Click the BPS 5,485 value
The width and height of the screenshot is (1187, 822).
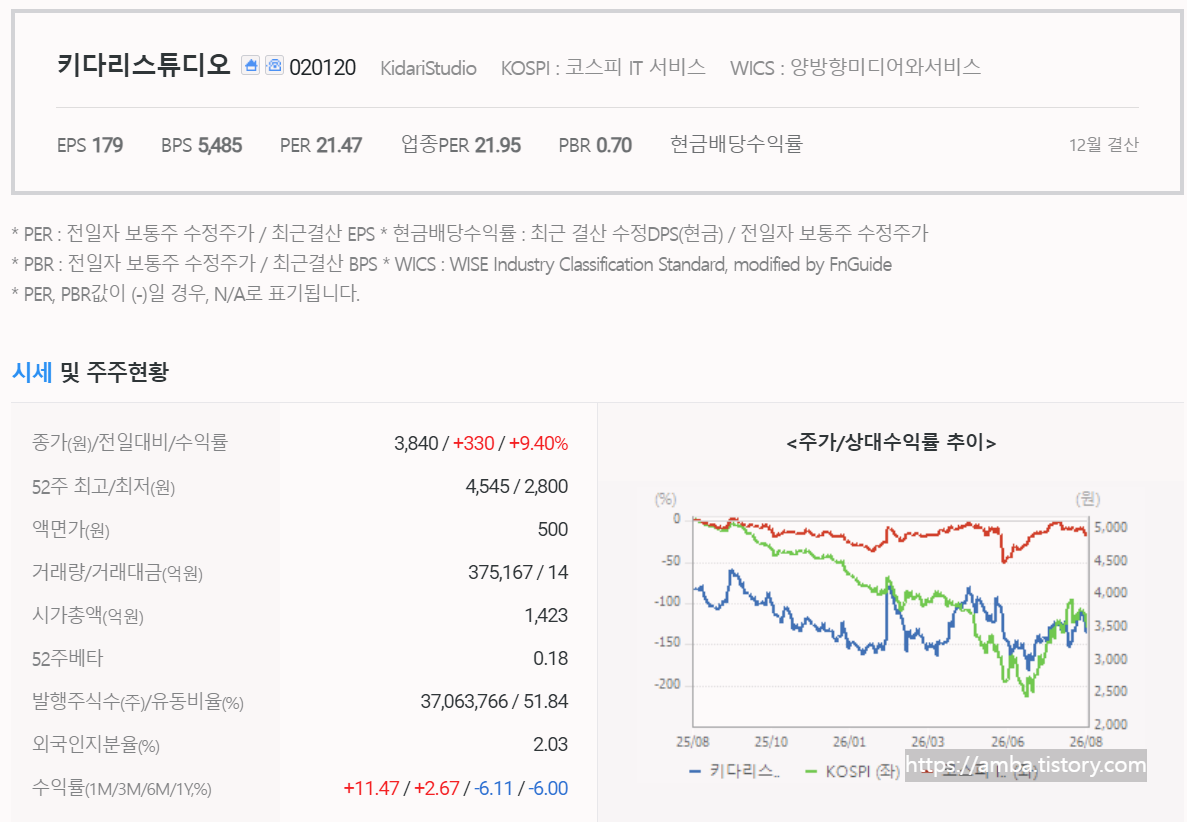point(201,145)
